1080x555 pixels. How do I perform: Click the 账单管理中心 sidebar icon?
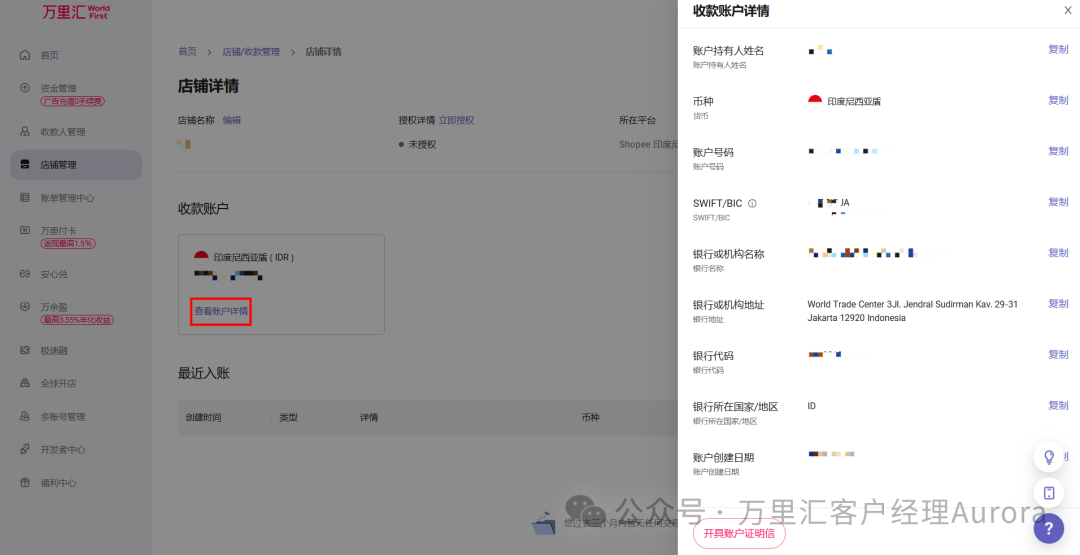coord(25,198)
